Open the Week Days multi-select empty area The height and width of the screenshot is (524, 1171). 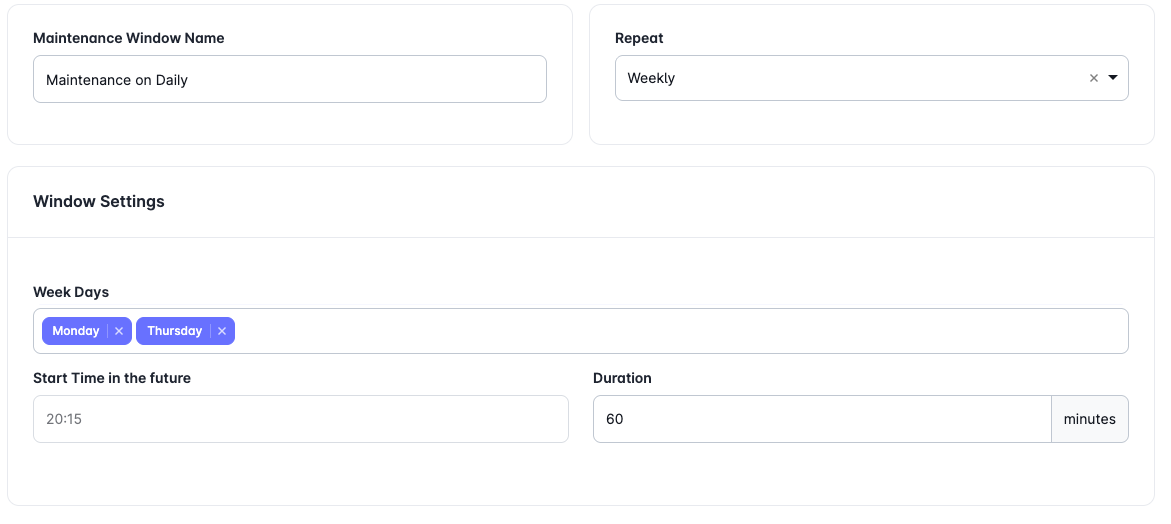(680, 331)
